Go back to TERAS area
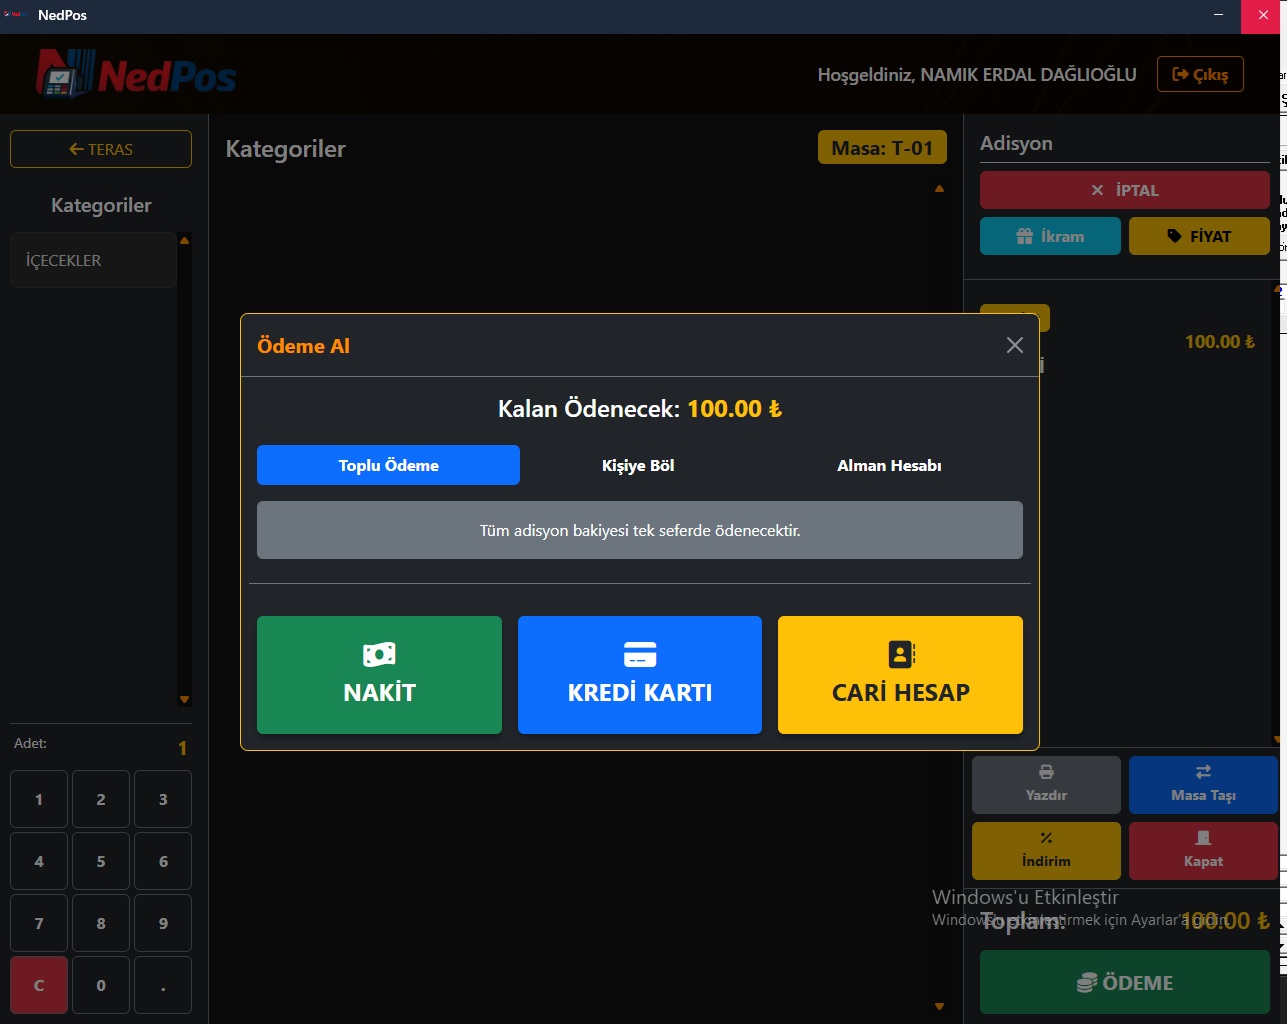The image size is (1287, 1024). click(x=101, y=149)
